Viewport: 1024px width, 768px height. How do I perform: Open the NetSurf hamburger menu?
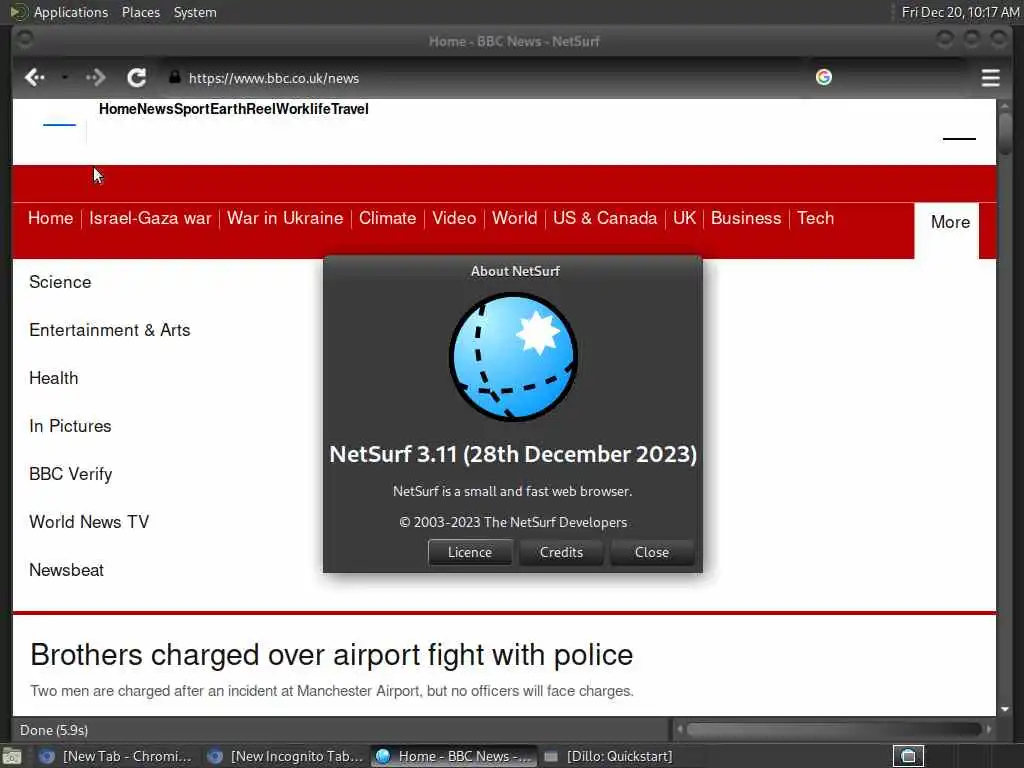[x=990, y=78]
